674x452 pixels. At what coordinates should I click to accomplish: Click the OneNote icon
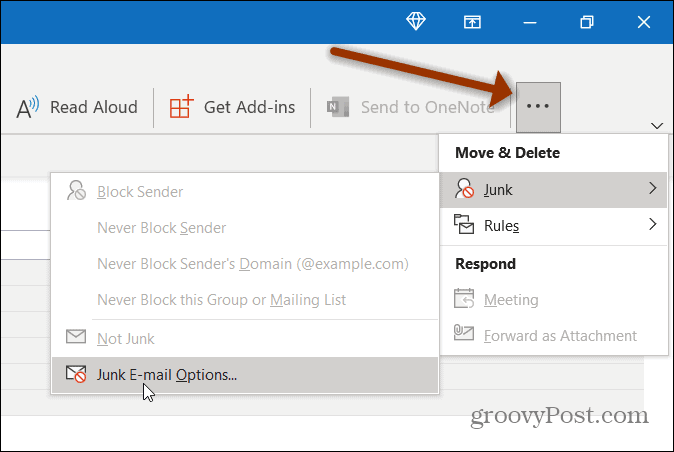338,107
